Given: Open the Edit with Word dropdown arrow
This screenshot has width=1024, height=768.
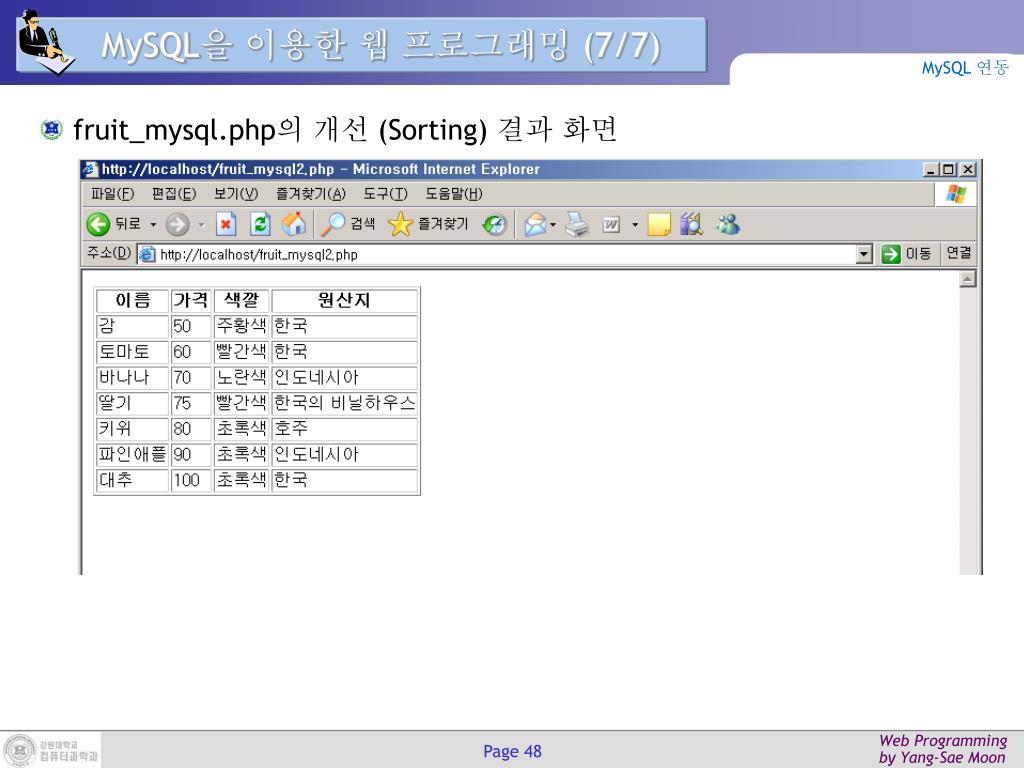Looking at the screenshot, I should [x=634, y=225].
